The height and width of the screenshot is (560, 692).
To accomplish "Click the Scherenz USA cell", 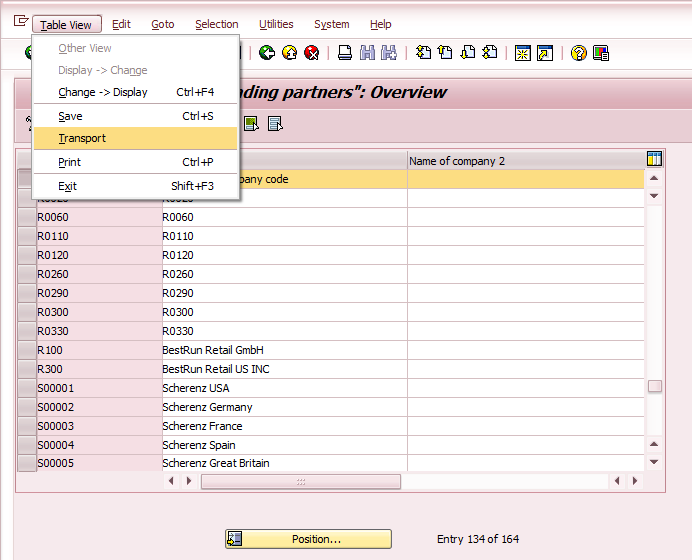I will [x=285, y=388].
